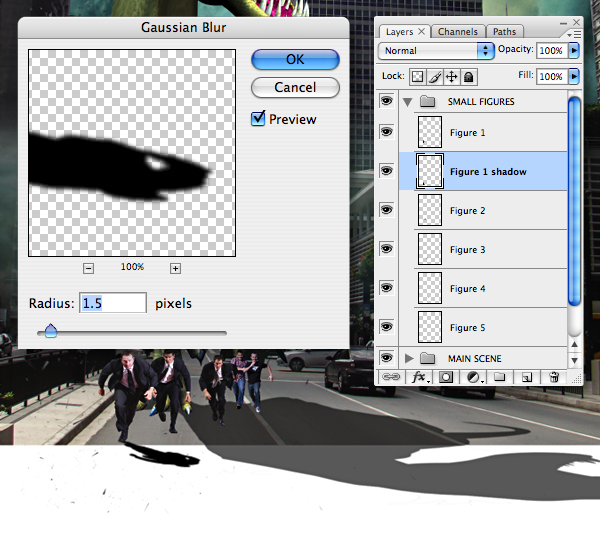Click the SMALL FIGURES folder icon
The image size is (600, 541).
[x=427, y=101]
